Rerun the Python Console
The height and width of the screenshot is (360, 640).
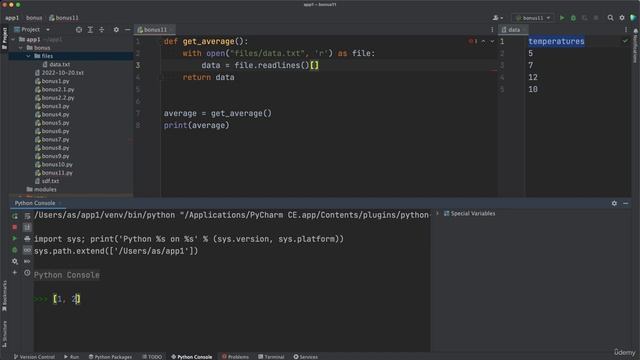tap(15, 216)
